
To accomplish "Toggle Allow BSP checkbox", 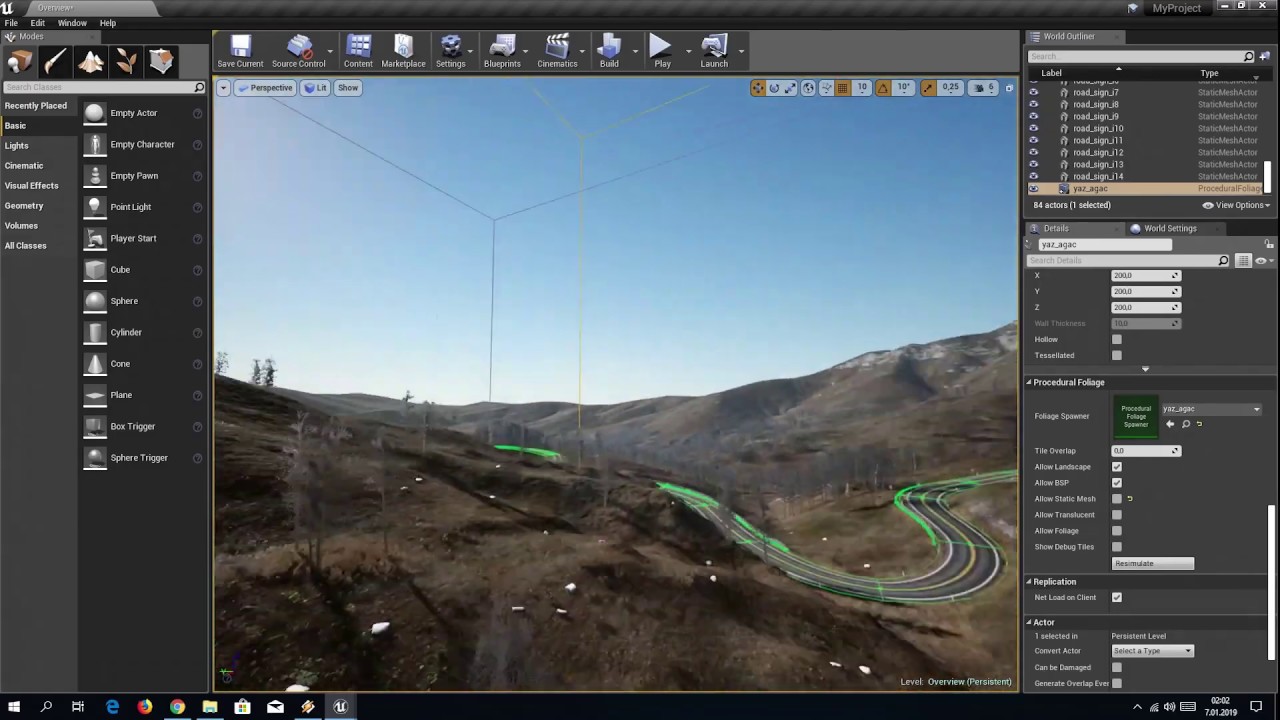I will pos(1117,483).
